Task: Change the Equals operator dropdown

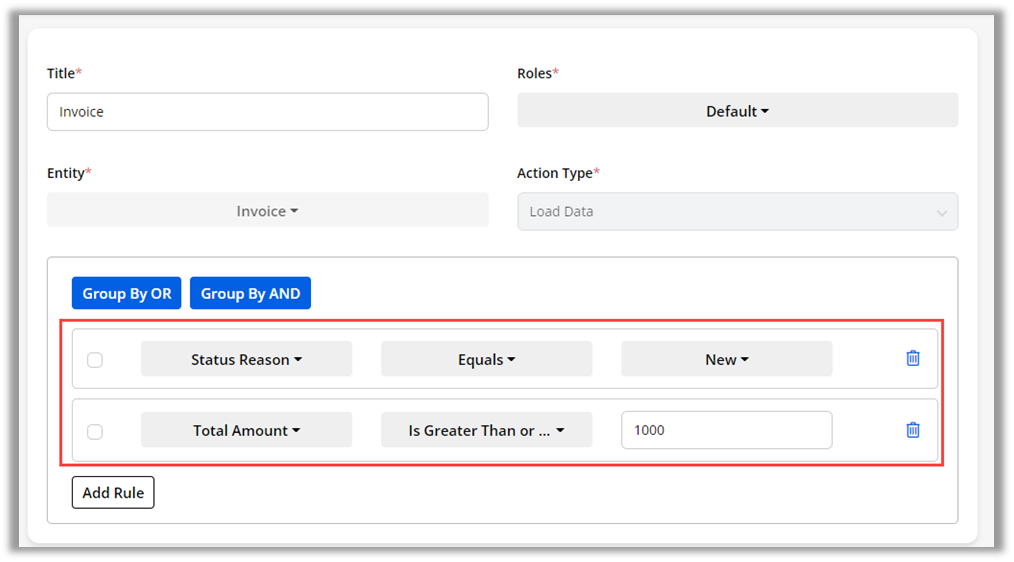Action: tap(486, 359)
